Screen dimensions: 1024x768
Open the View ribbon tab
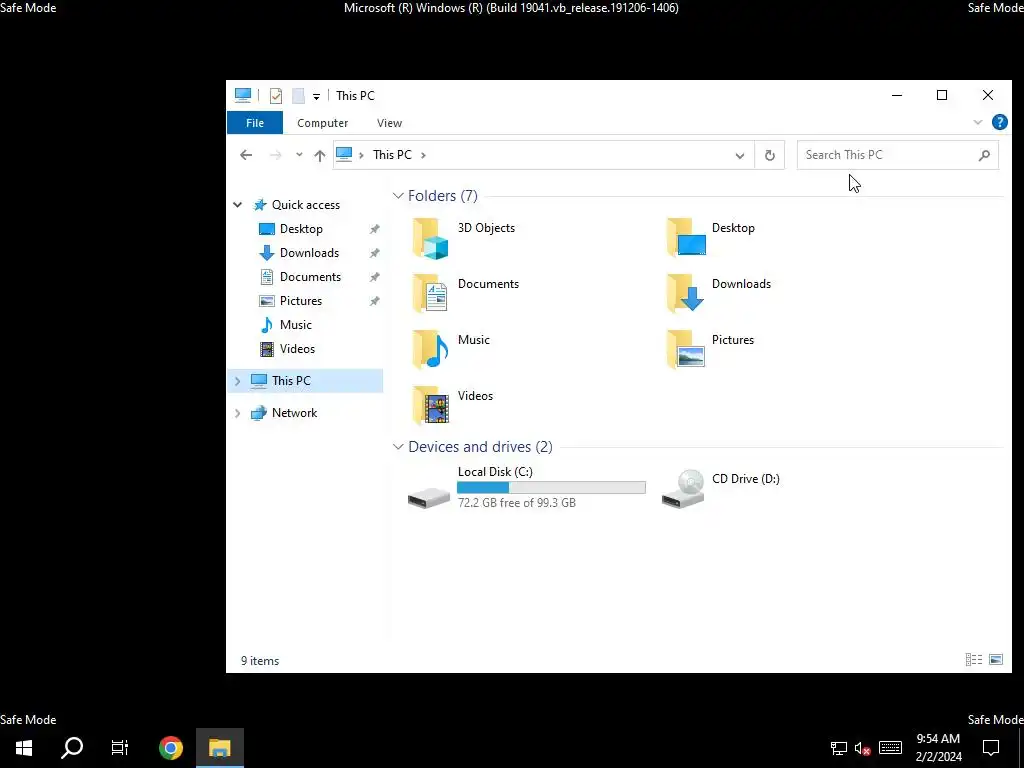tap(389, 123)
